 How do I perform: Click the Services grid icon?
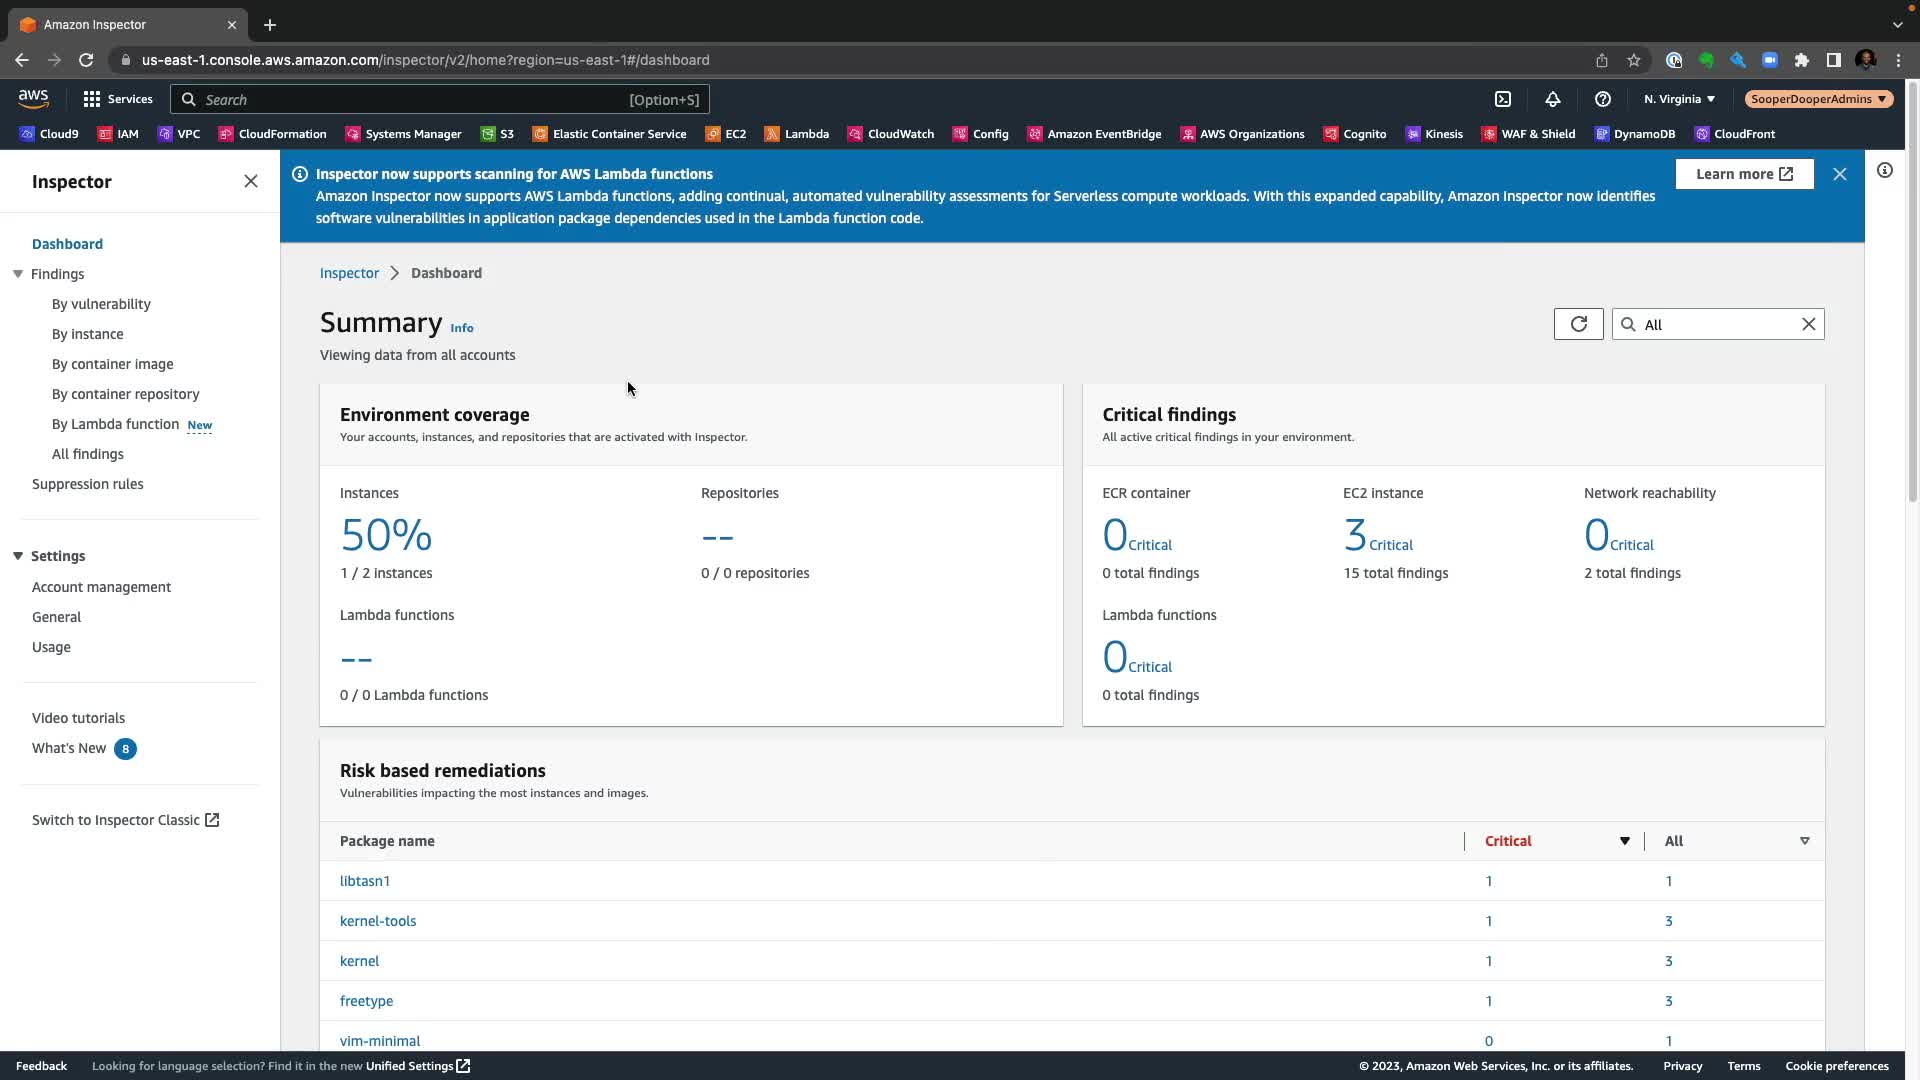[92, 99]
